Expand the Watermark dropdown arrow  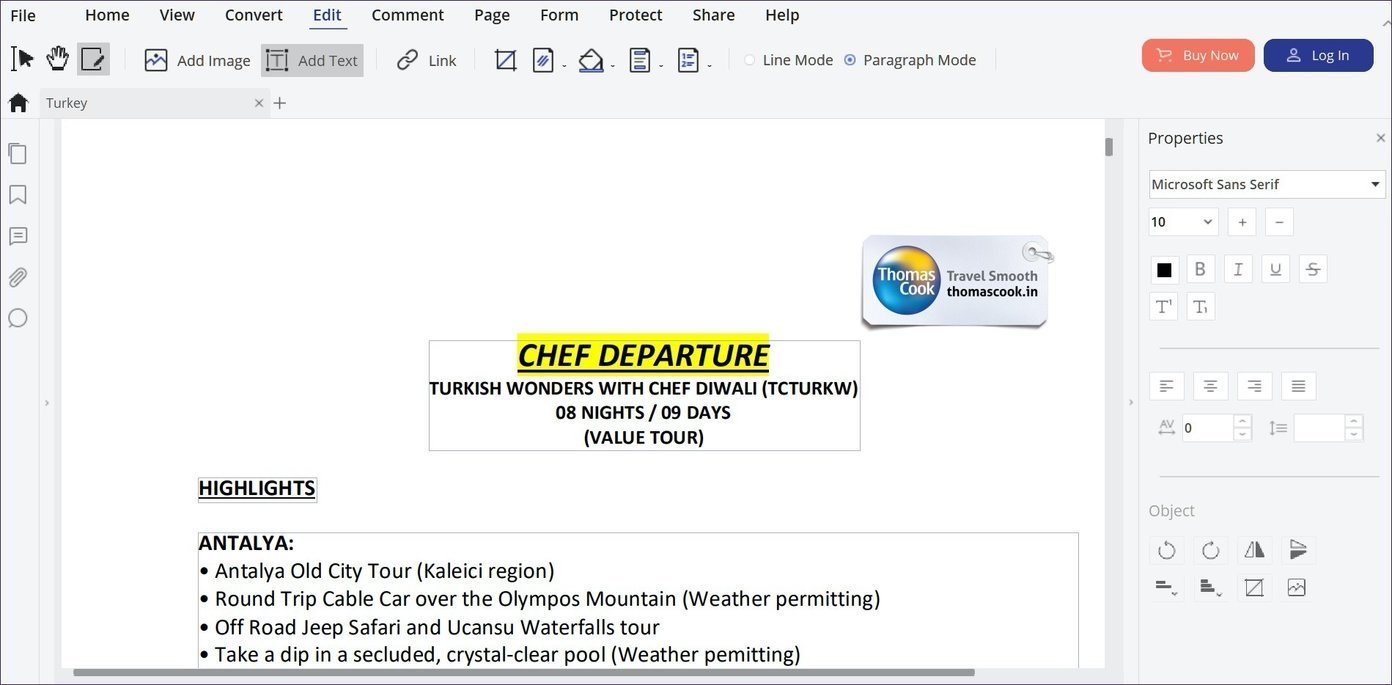point(564,66)
